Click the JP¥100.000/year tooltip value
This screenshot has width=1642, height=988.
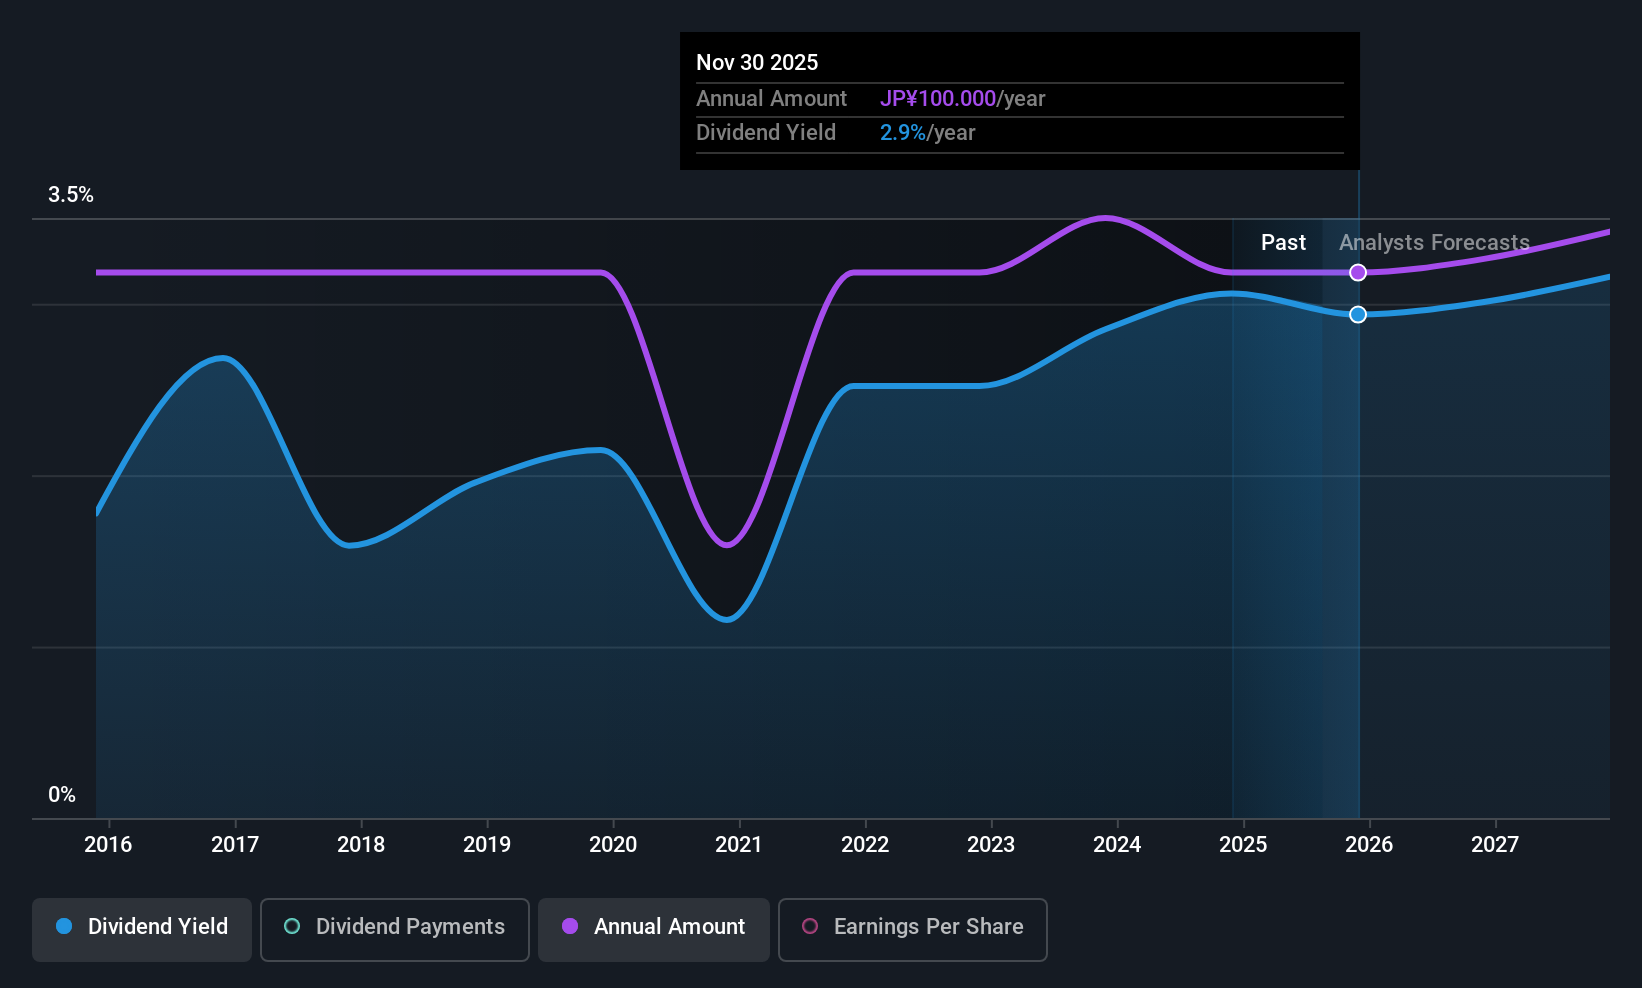pos(962,99)
